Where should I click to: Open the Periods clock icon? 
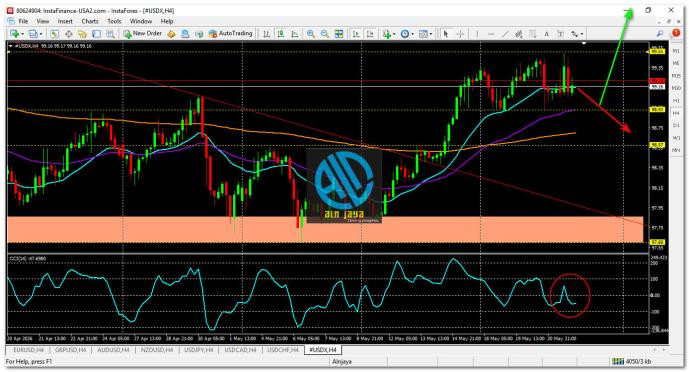pos(405,34)
